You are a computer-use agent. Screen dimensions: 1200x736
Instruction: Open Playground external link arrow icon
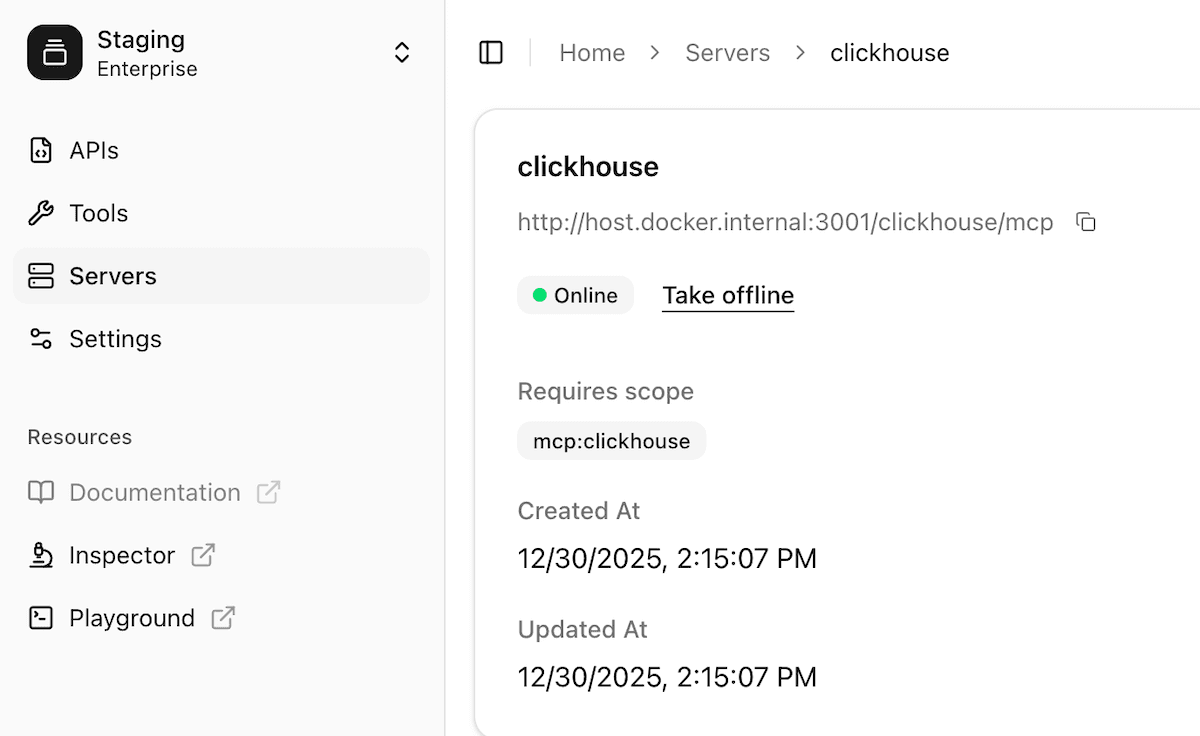pos(223,618)
